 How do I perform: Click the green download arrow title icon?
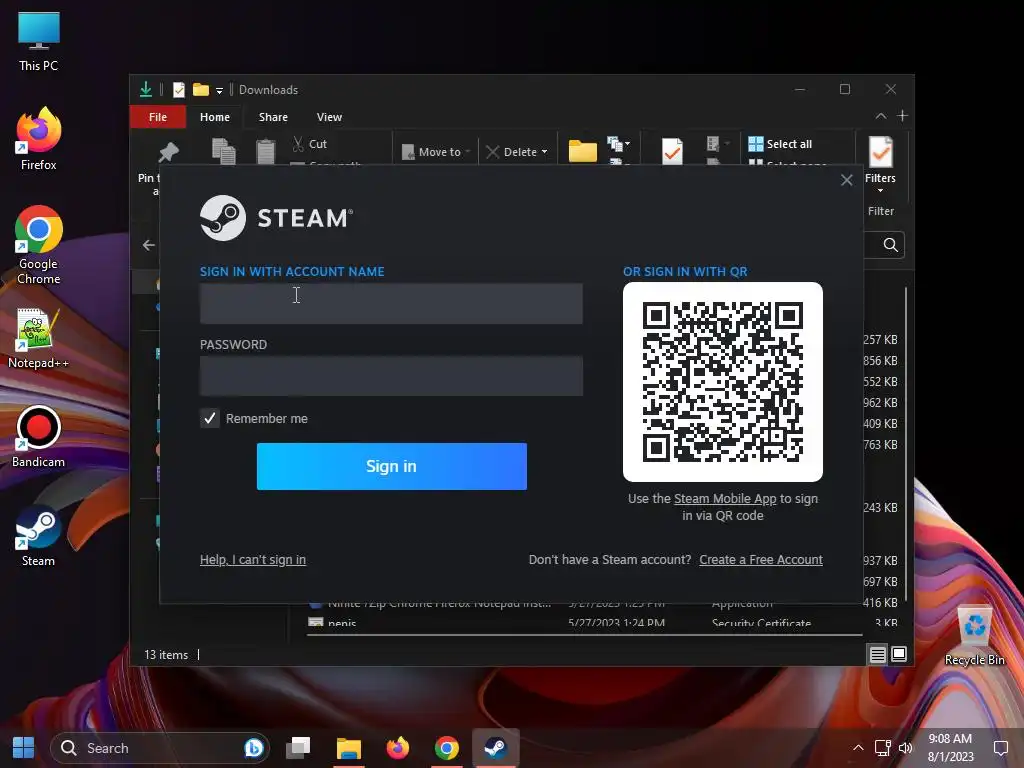(146, 89)
